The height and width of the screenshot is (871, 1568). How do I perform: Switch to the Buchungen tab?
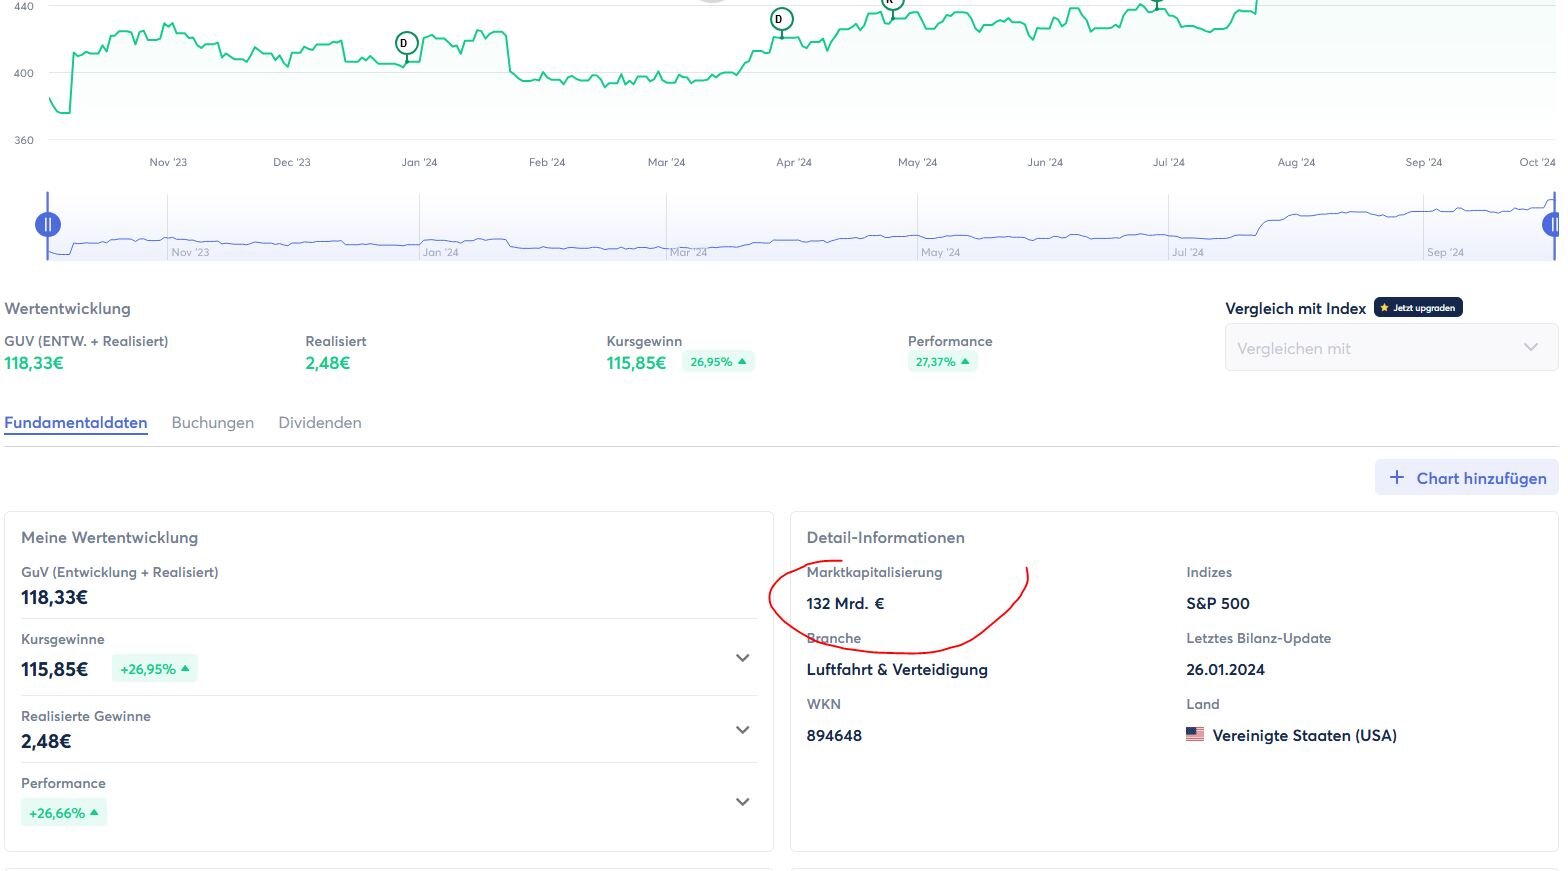(x=212, y=423)
